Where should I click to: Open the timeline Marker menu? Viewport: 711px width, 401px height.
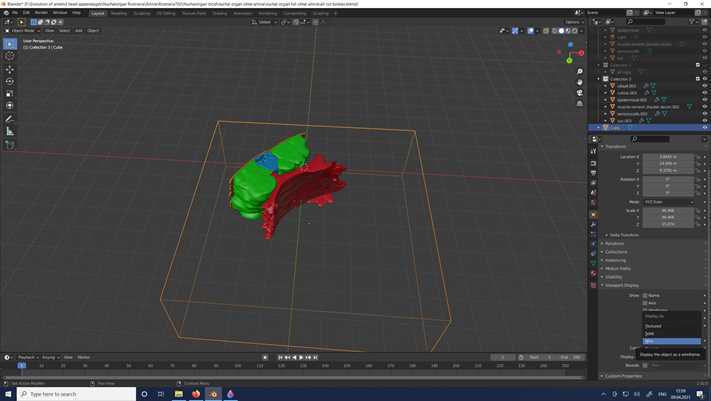tap(83, 357)
